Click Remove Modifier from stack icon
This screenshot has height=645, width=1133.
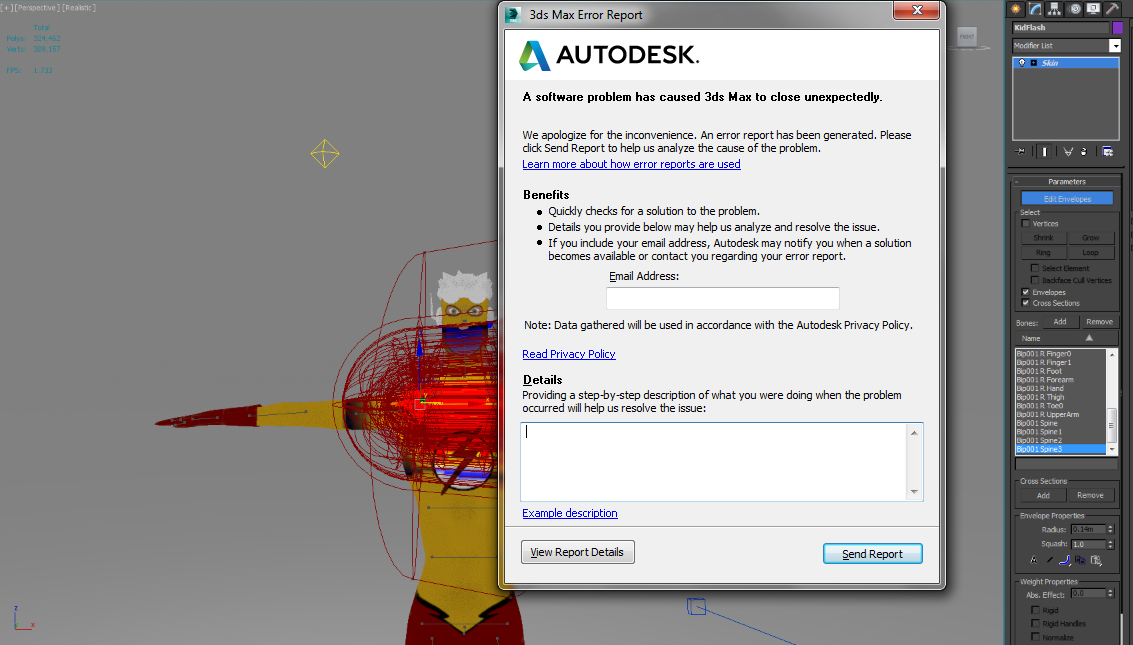[1083, 152]
